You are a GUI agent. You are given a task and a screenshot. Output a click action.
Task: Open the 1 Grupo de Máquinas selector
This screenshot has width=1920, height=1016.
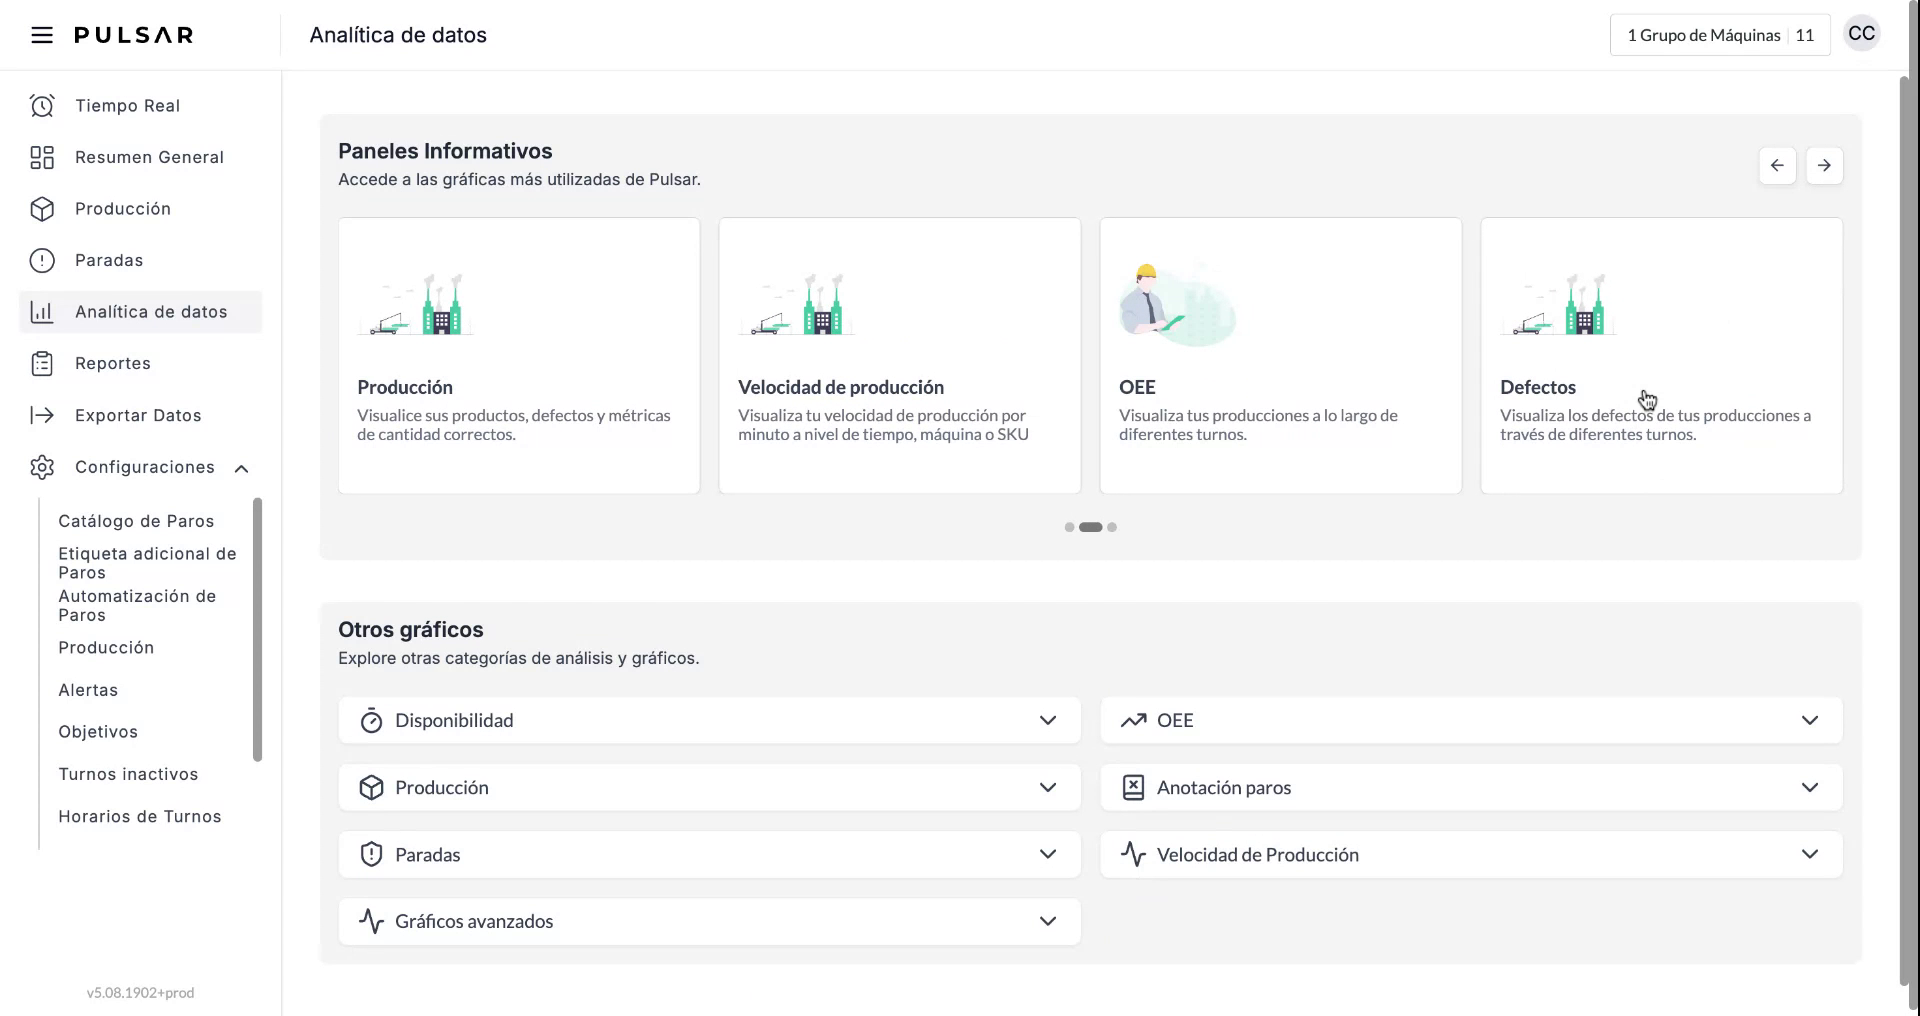(x=1719, y=35)
